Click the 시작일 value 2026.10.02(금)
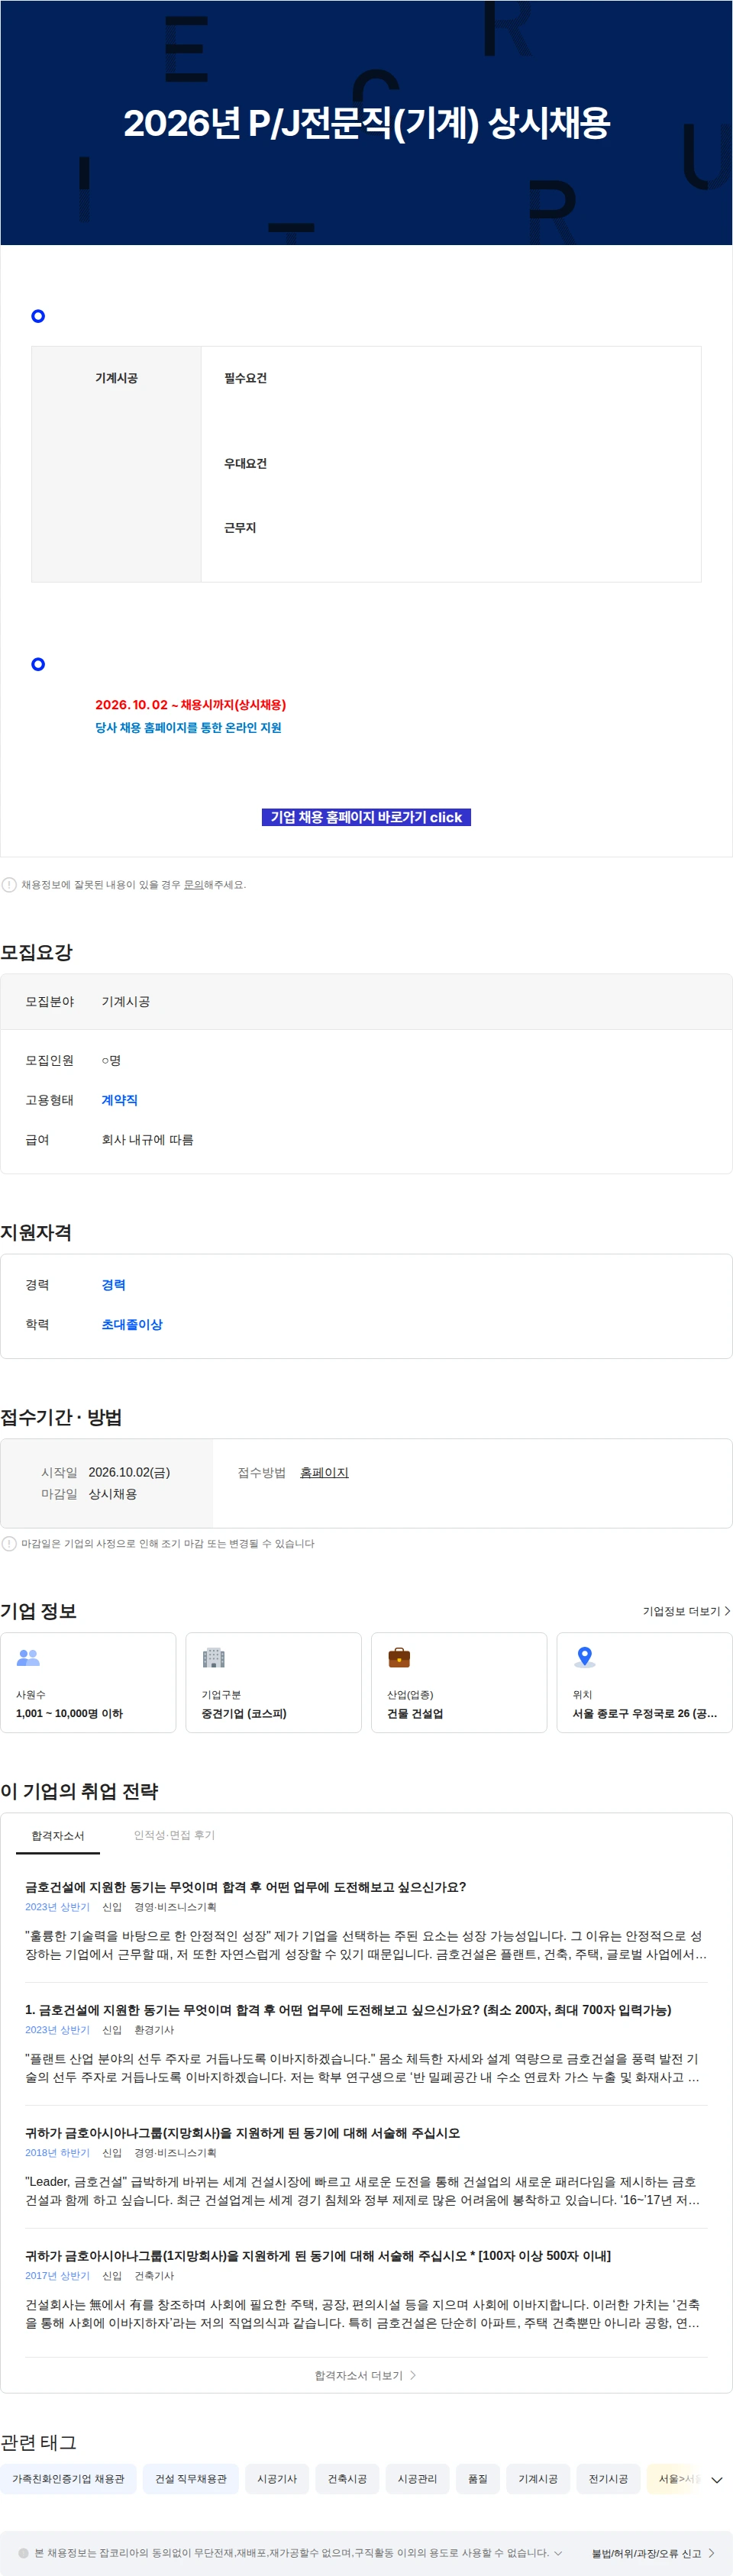Viewport: 733px width, 2576px height. coord(129,1472)
